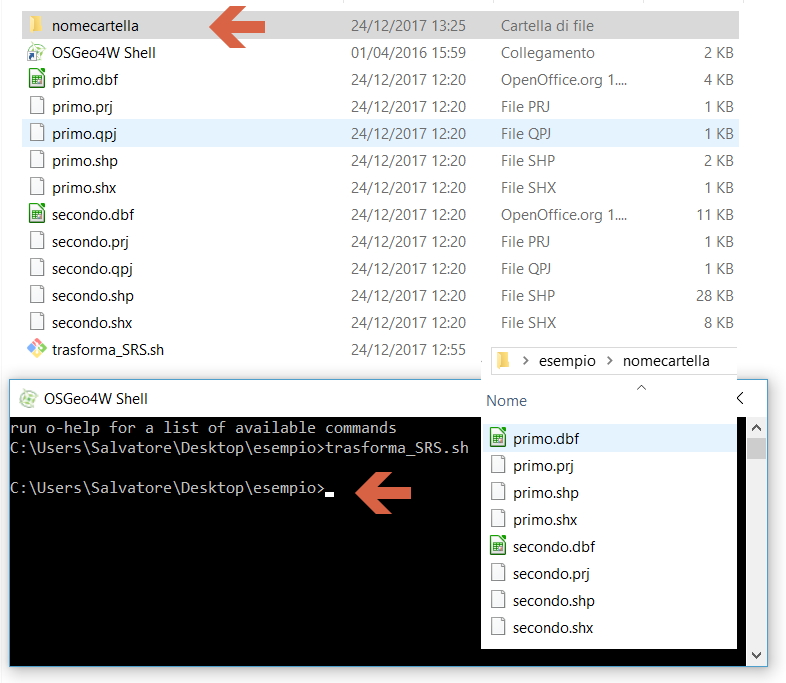
Task: Click primo.dbf icon in nomecartella panel
Action: click(x=498, y=438)
